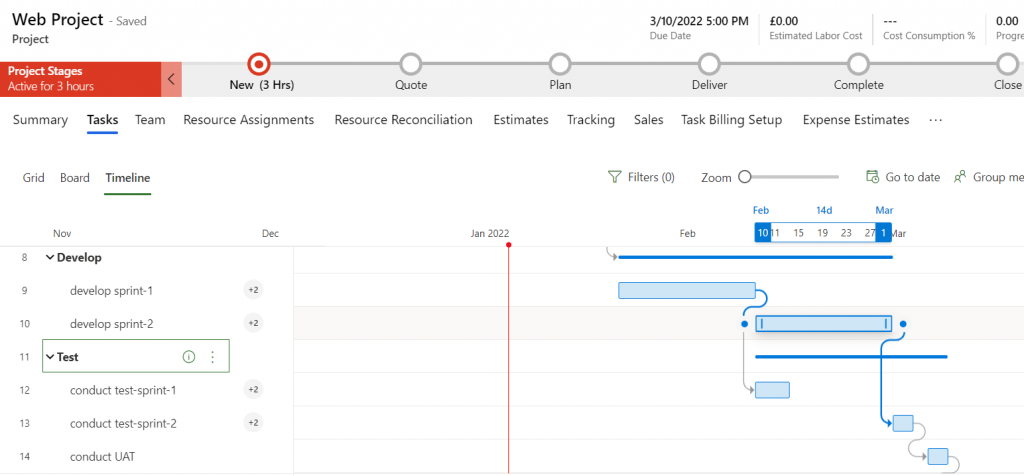The image size is (1024, 476).
Task: Switch to the Grid view
Action: [34, 178]
